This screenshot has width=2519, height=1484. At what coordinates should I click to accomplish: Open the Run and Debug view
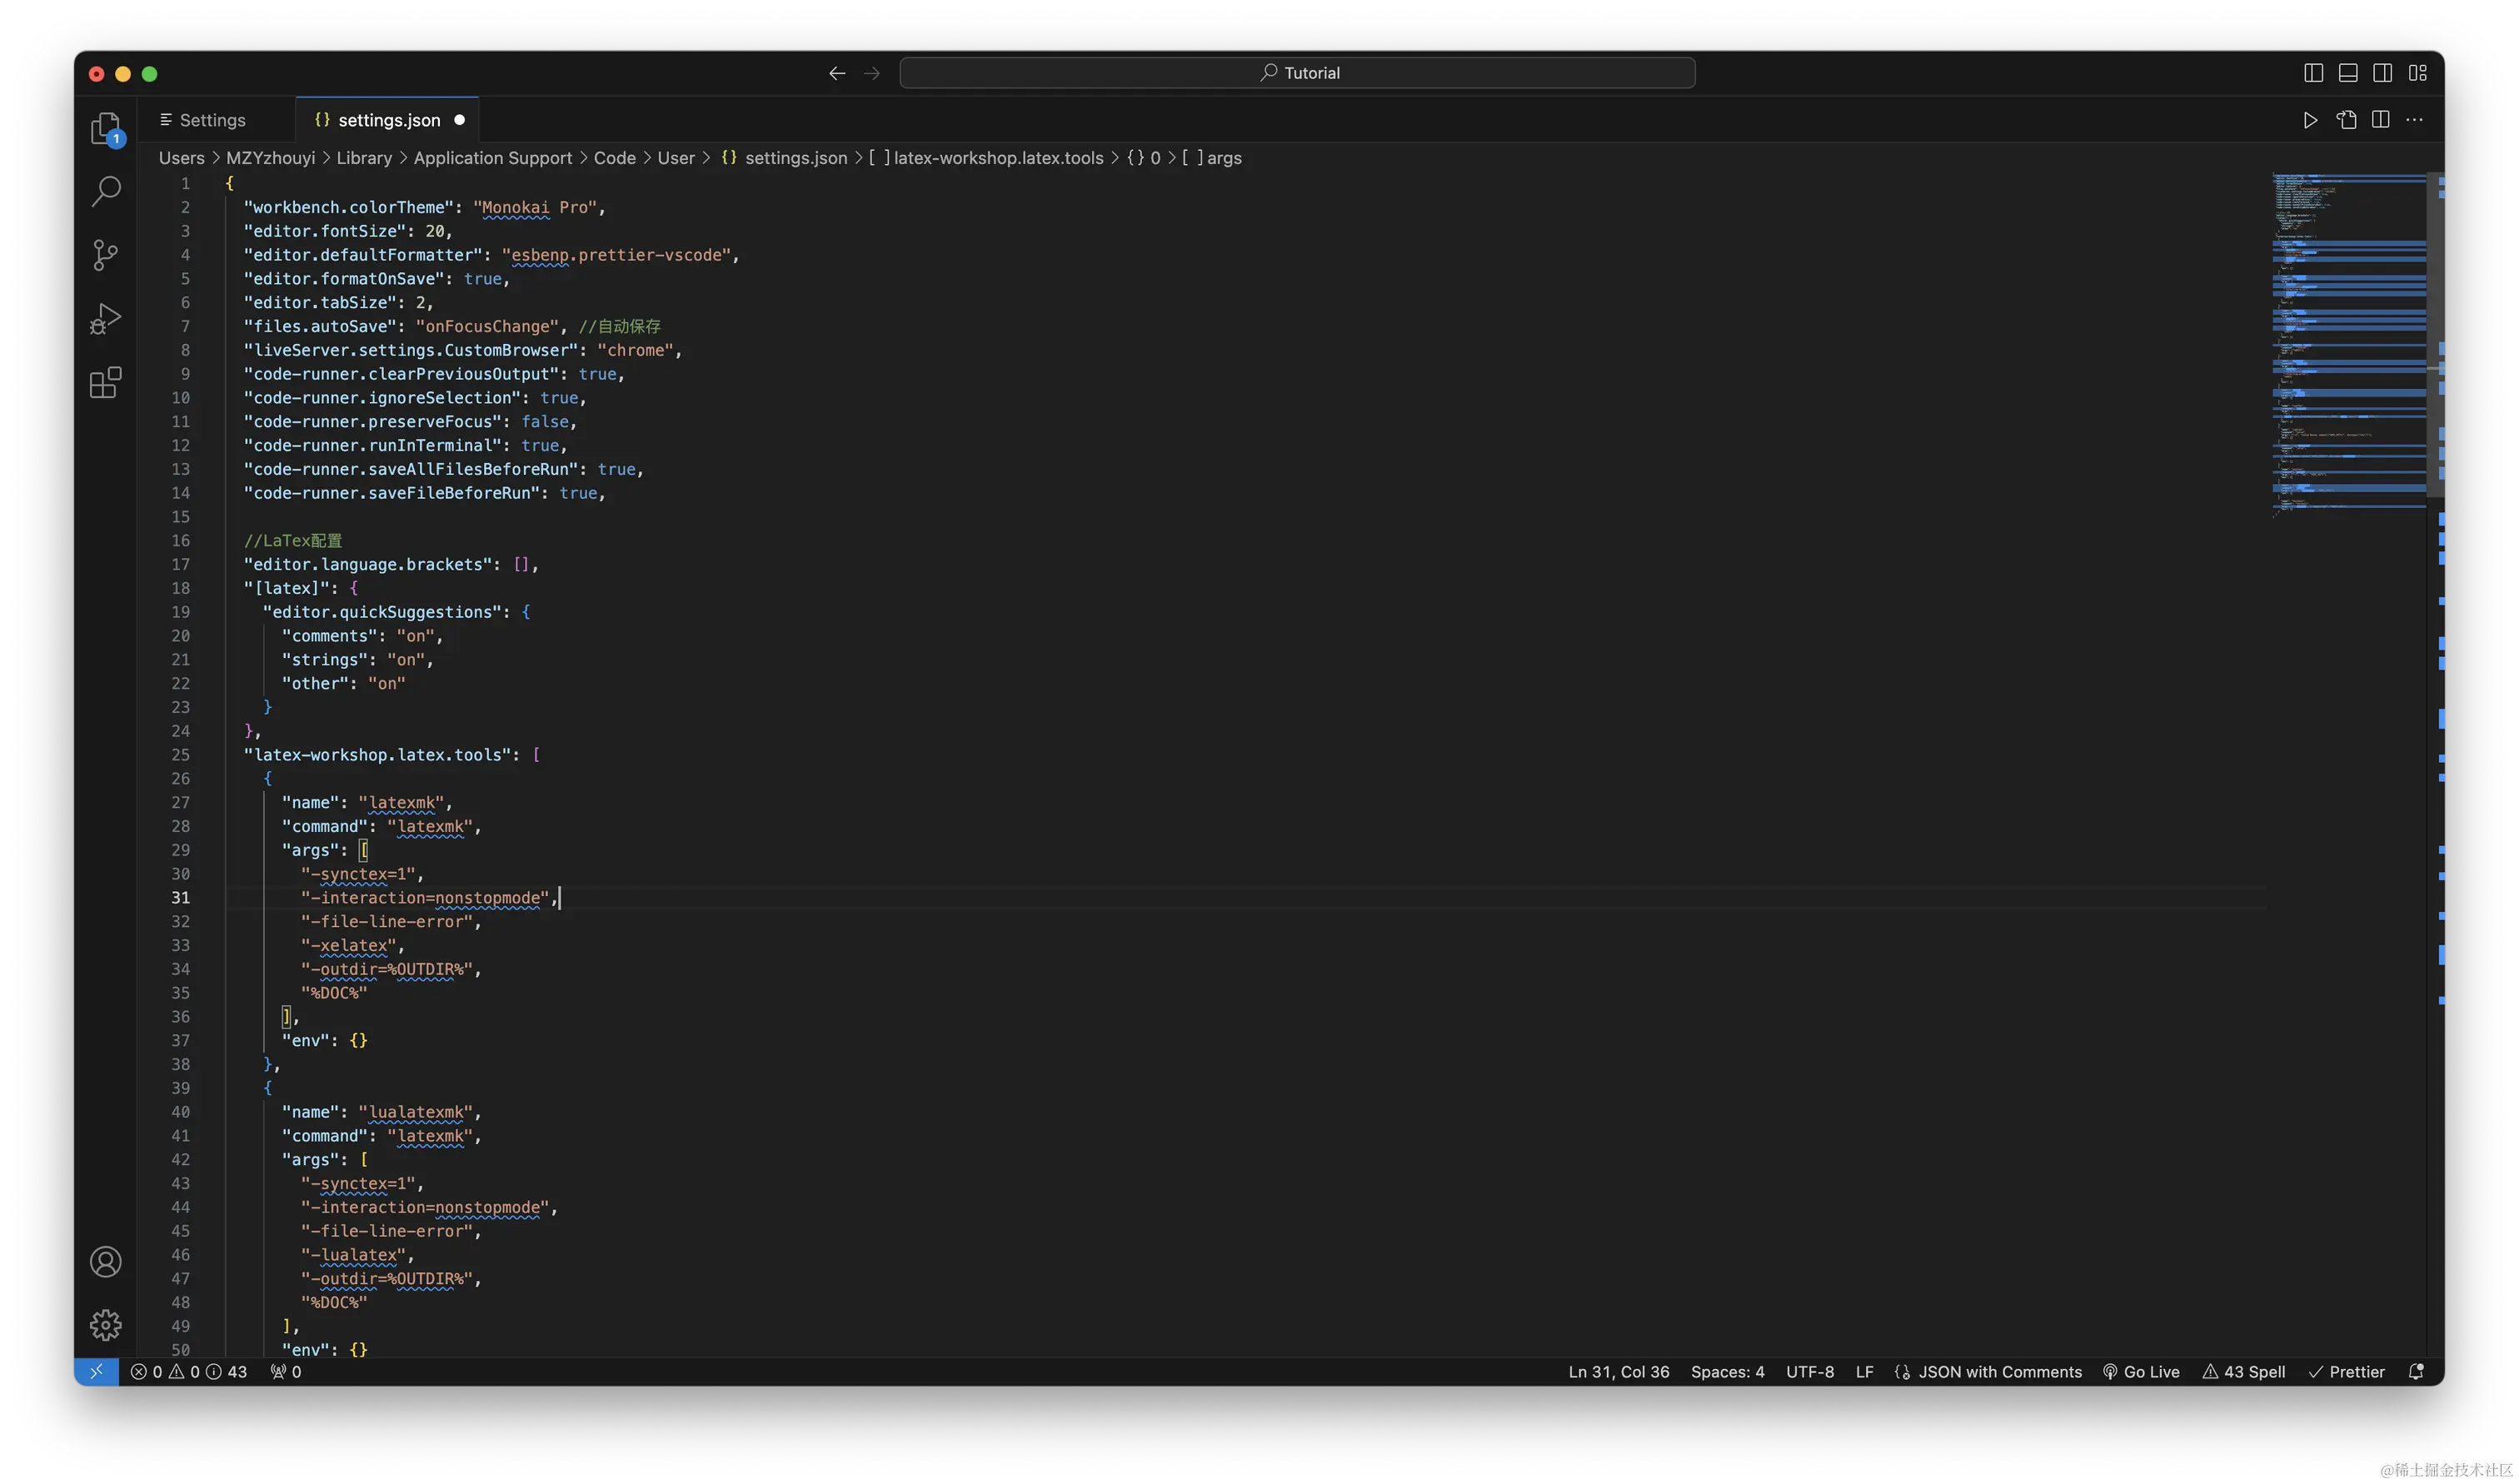pyautogui.click(x=105, y=318)
